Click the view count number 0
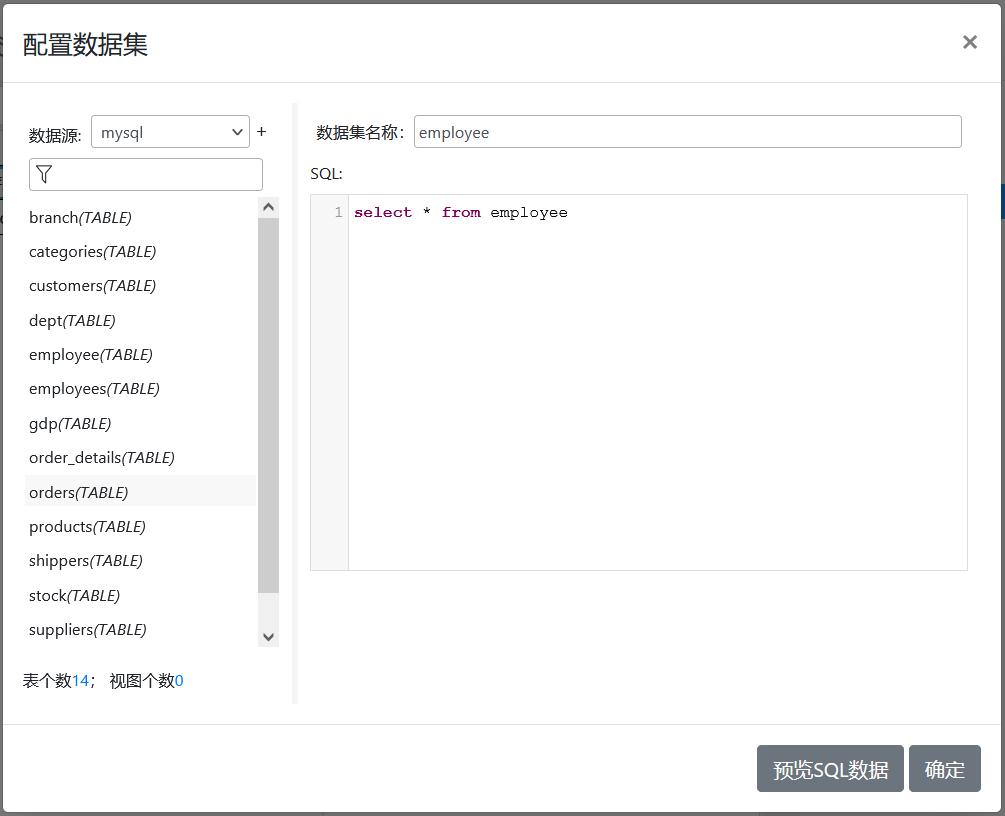1005x816 pixels. click(179, 681)
